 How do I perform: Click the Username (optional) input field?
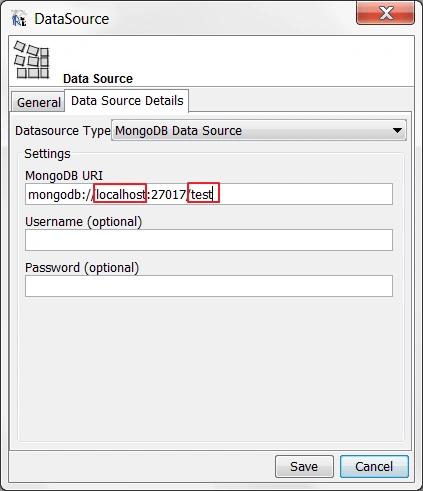pyautogui.click(x=209, y=240)
